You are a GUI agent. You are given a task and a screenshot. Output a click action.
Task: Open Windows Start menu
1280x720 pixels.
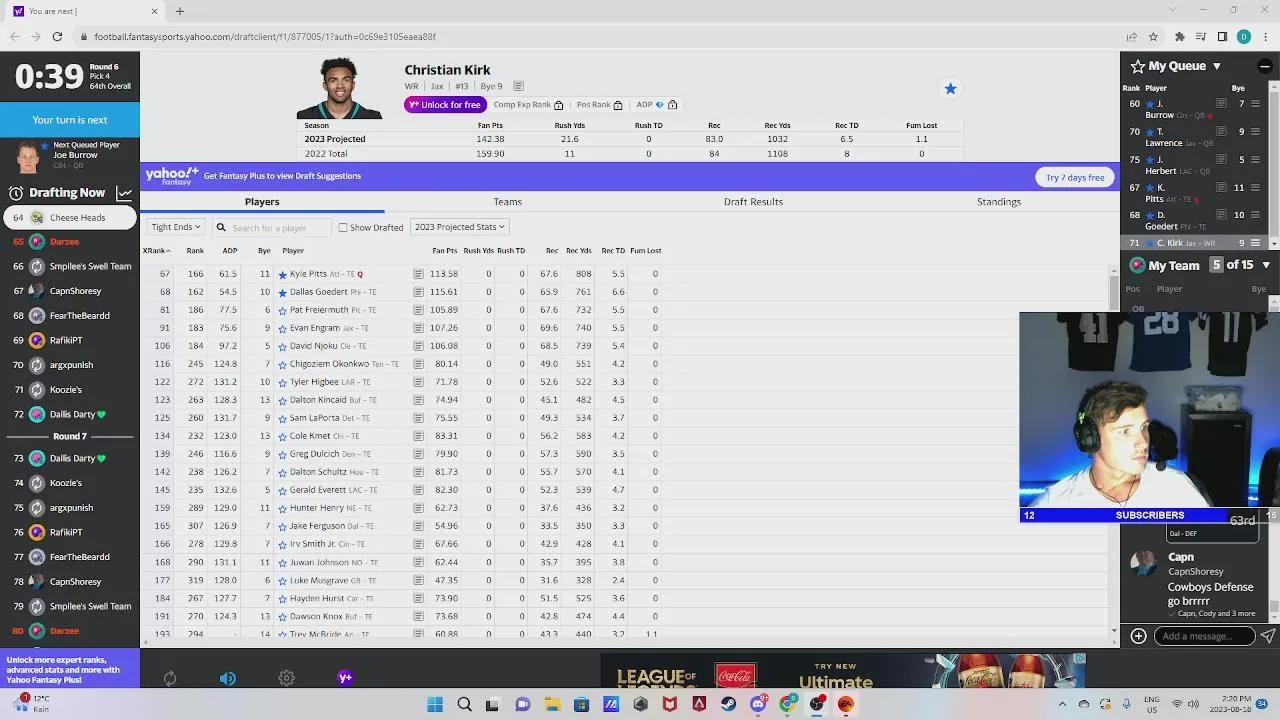[435, 704]
